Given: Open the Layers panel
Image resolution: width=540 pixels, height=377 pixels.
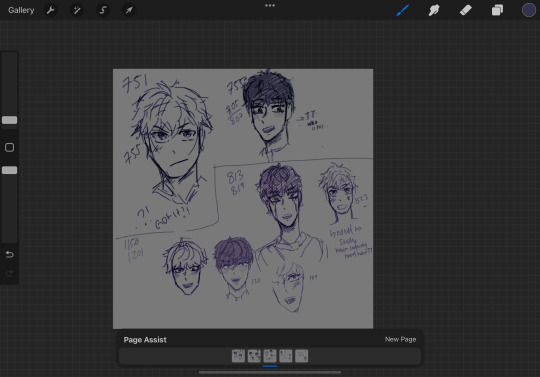Looking at the screenshot, I should click(x=497, y=10).
